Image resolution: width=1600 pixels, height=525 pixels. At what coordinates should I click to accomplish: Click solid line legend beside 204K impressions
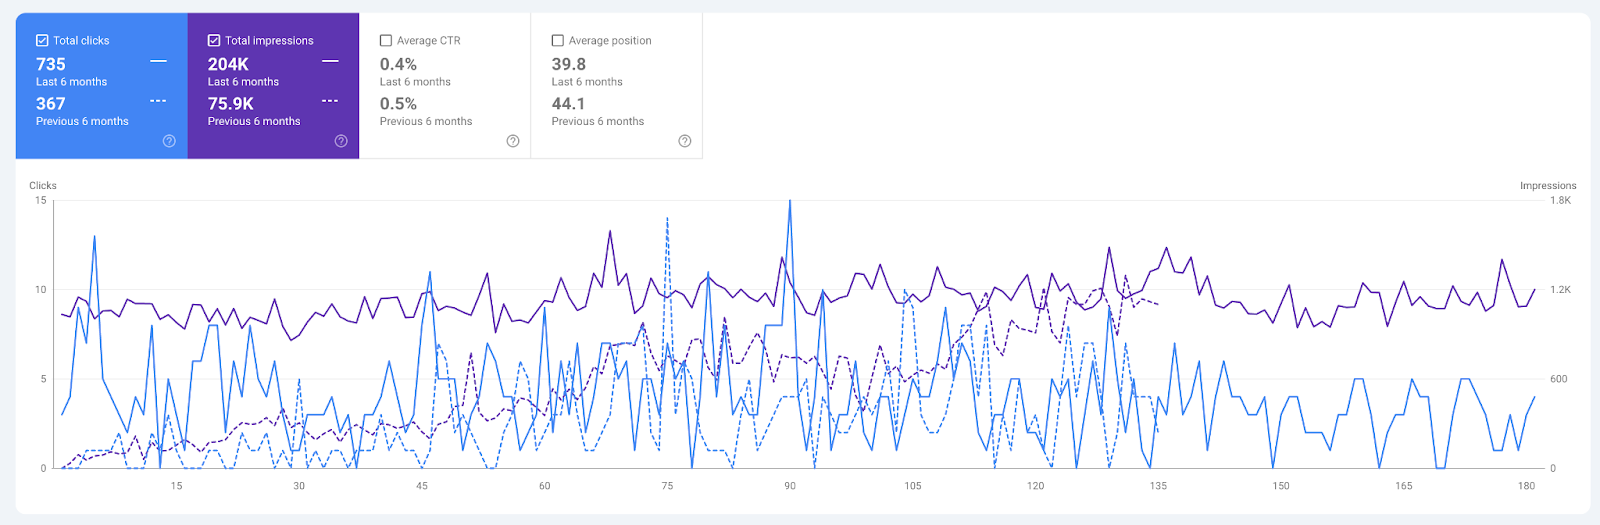tap(330, 62)
